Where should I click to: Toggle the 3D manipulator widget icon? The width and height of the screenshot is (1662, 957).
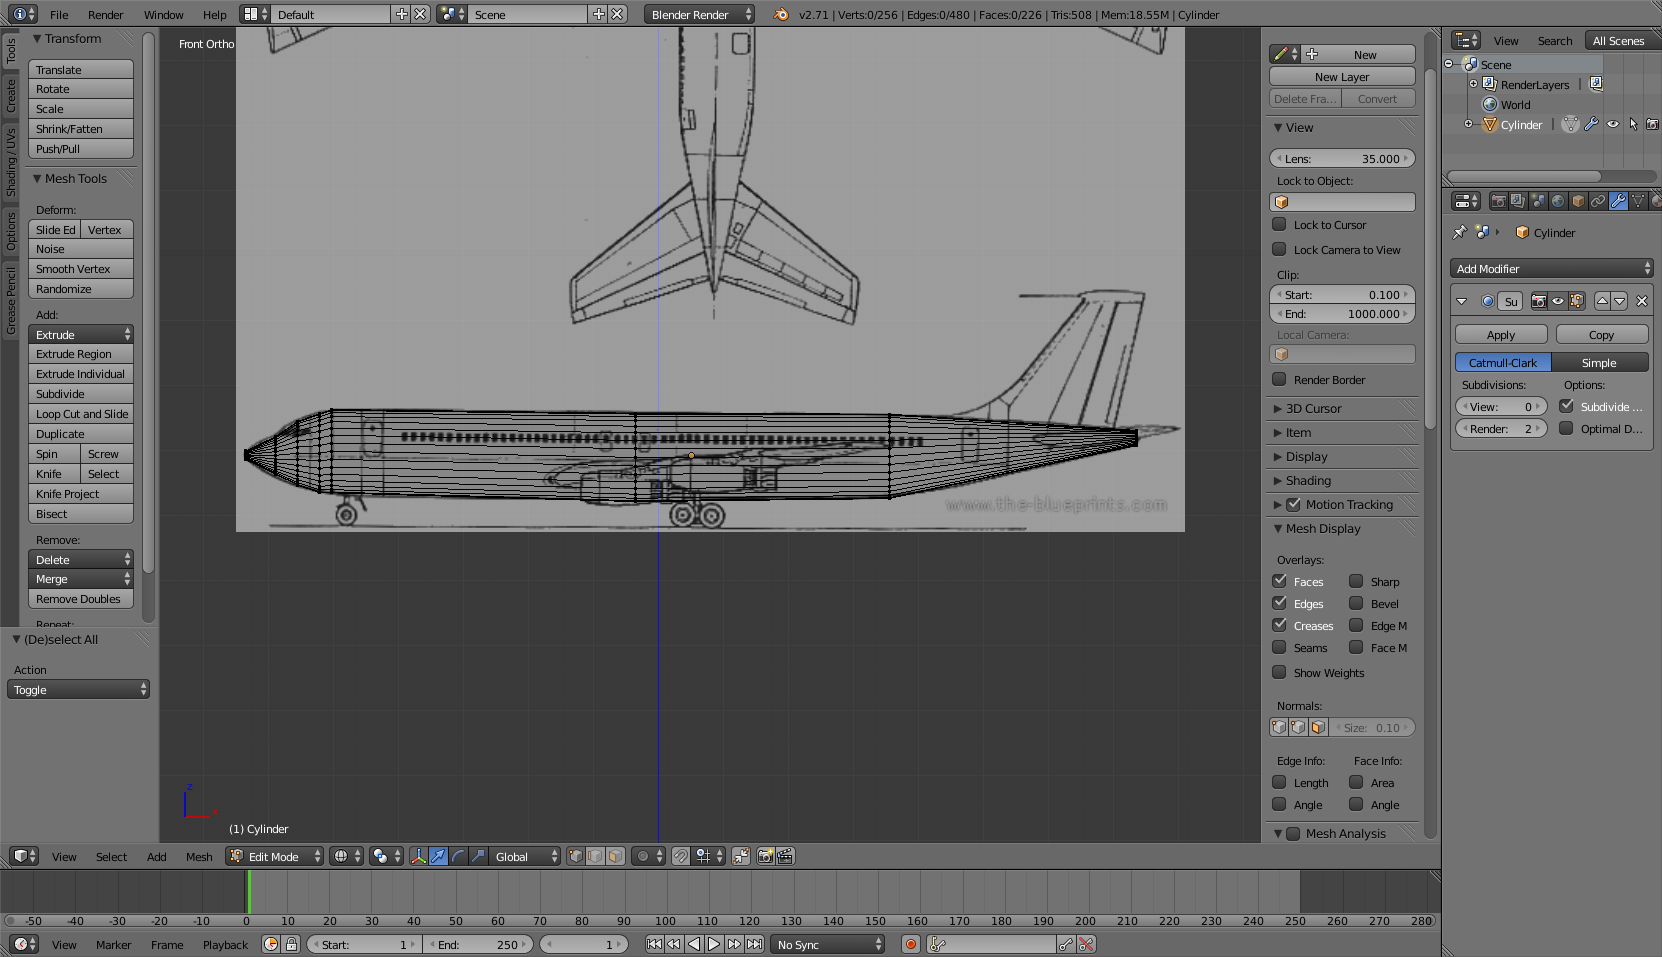pos(418,856)
